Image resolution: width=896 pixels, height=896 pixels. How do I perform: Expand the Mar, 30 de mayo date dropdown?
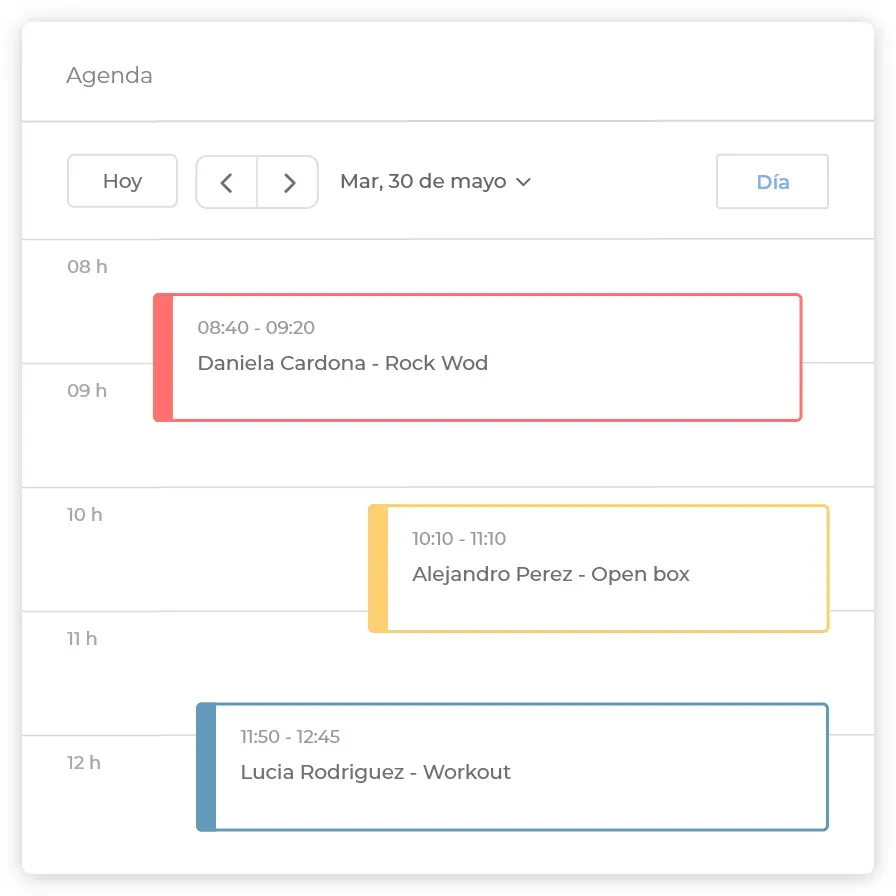point(435,182)
